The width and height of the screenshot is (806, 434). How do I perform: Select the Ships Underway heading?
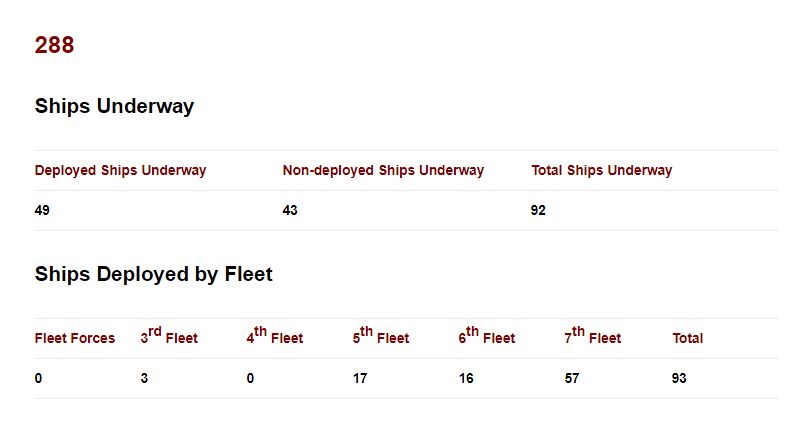[x=114, y=106]
